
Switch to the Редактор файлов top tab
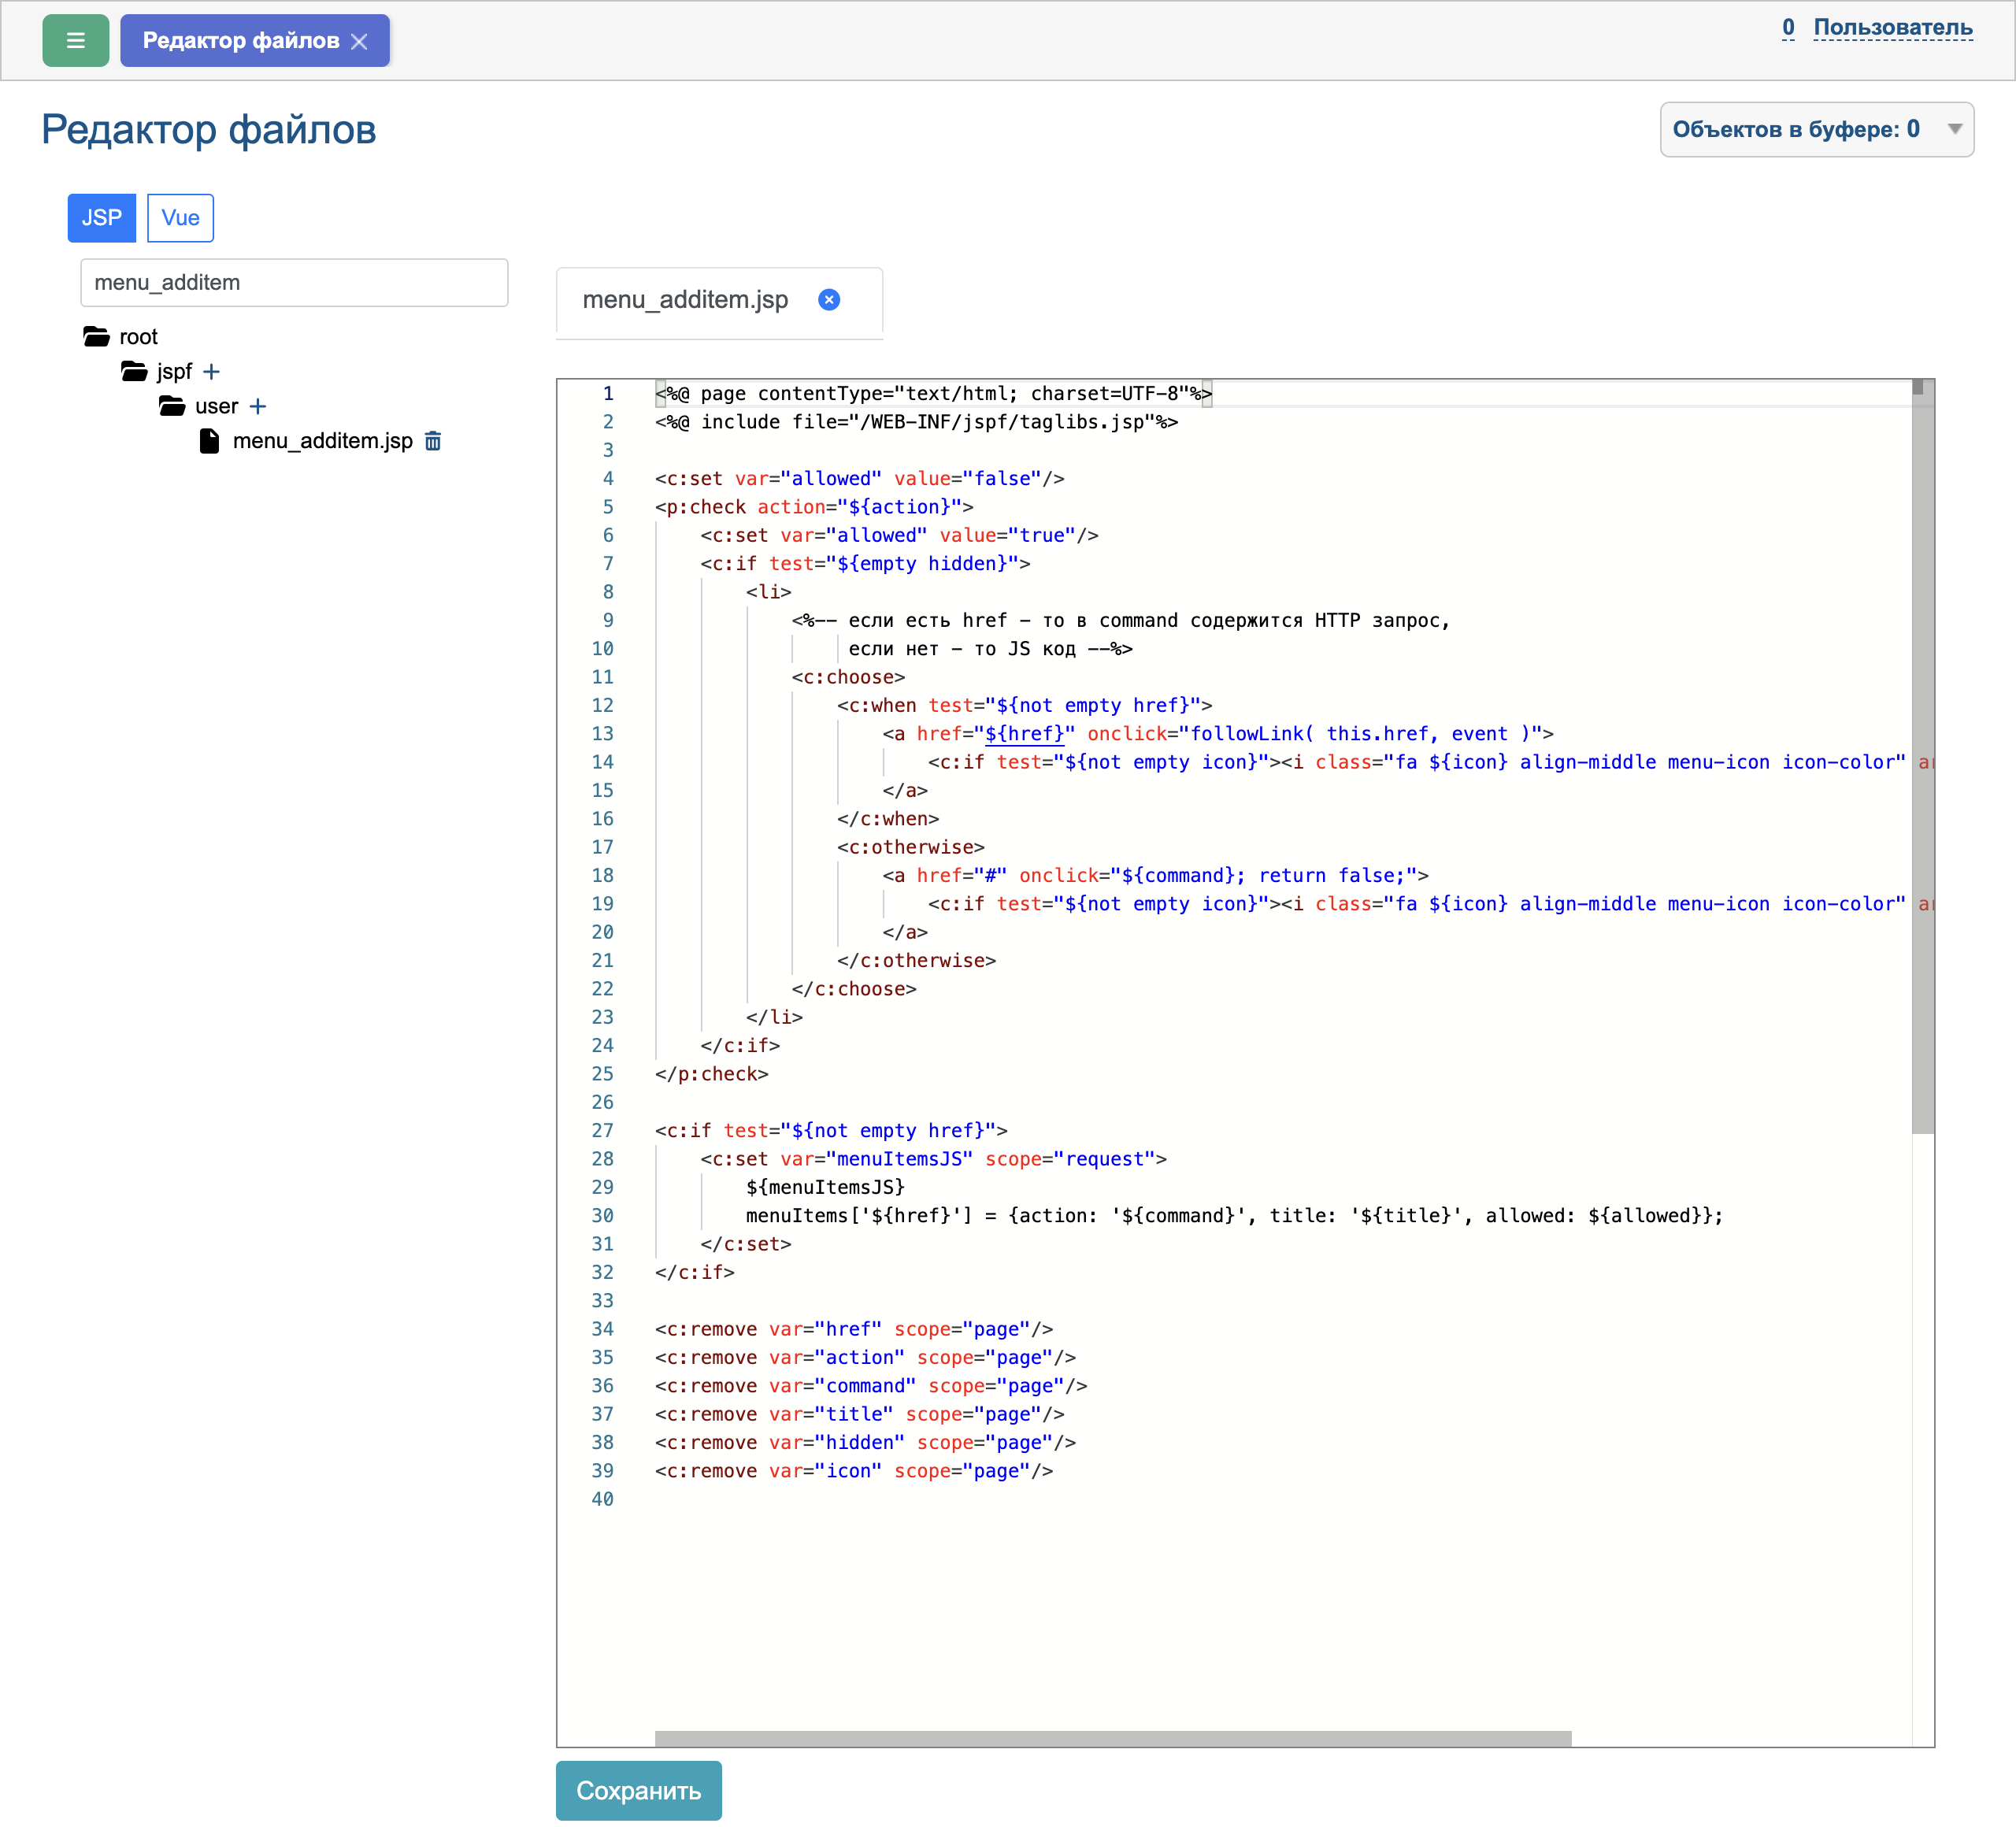[x=241, y=41]
